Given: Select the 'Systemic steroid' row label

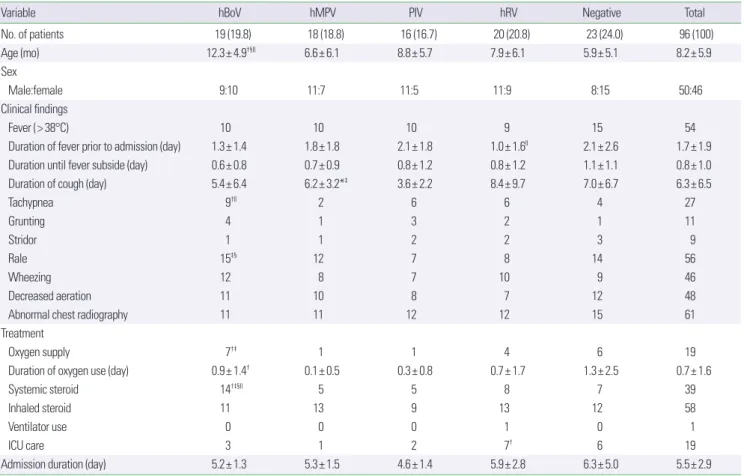Looking at the screenshot, I should tap(43, 390).
